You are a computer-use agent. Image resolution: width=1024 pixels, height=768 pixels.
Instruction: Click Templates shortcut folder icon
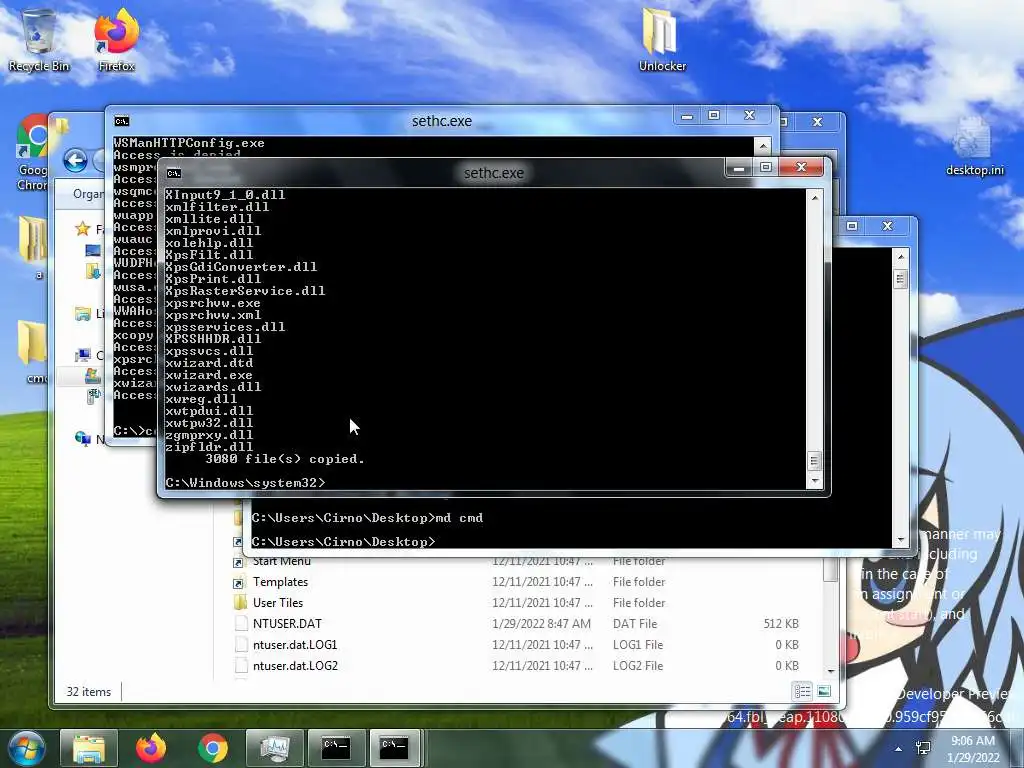click(240, 582)
